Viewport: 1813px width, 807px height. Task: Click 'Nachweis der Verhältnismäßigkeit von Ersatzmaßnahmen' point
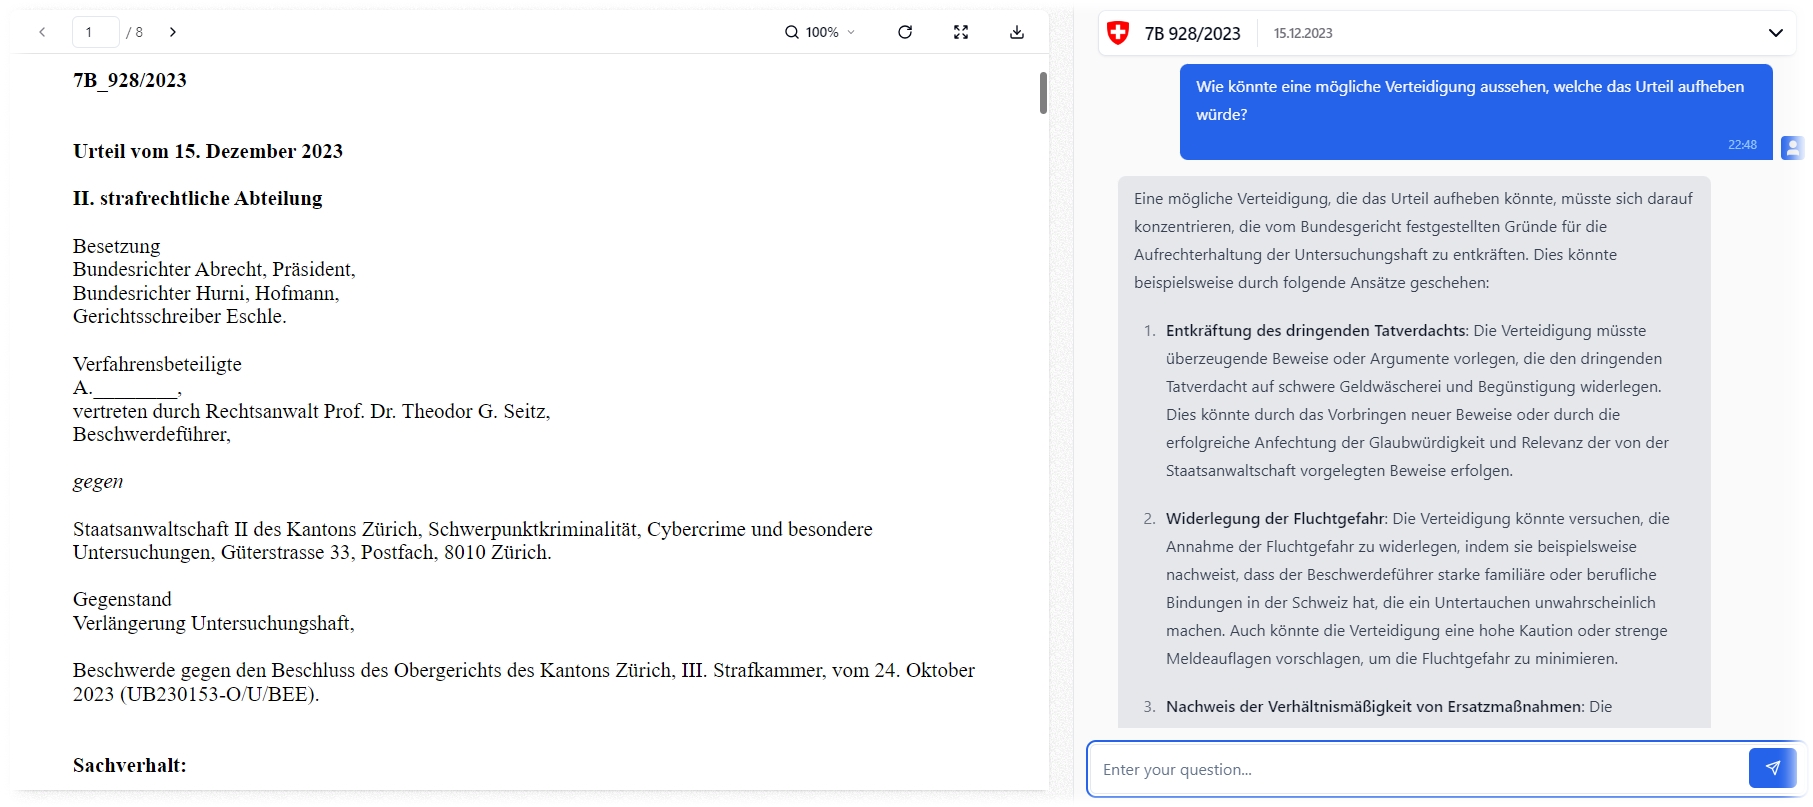pyautogui.click(x=1374, y=706)
